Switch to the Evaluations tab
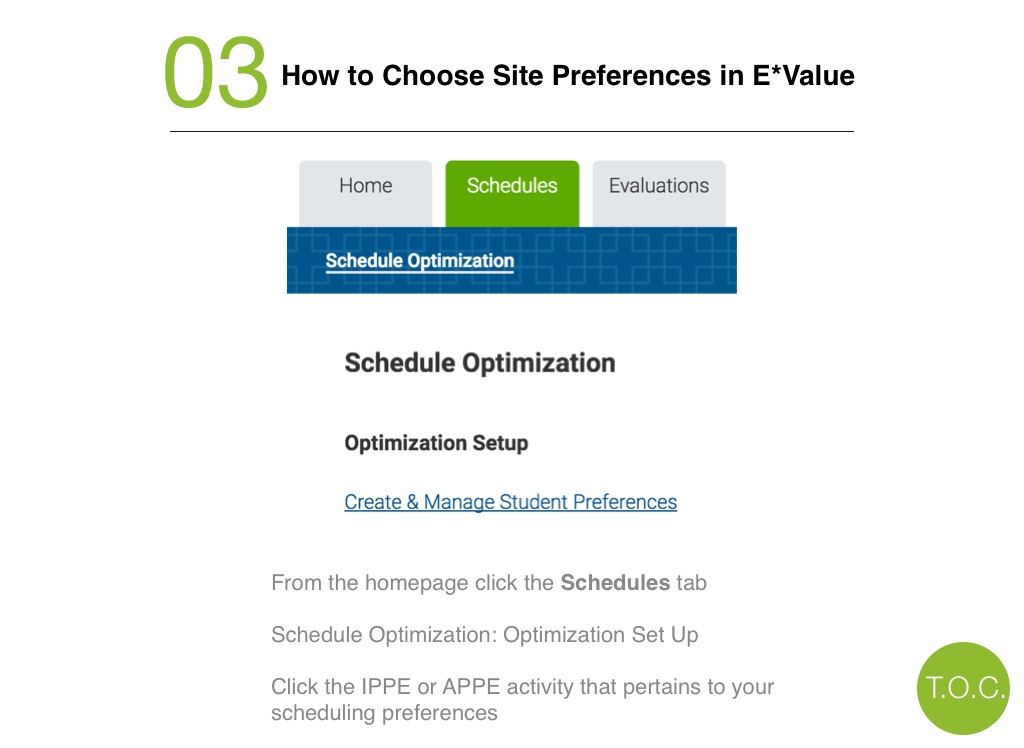This screenshot has height=748, width=1024. click(x=659, y=193)
